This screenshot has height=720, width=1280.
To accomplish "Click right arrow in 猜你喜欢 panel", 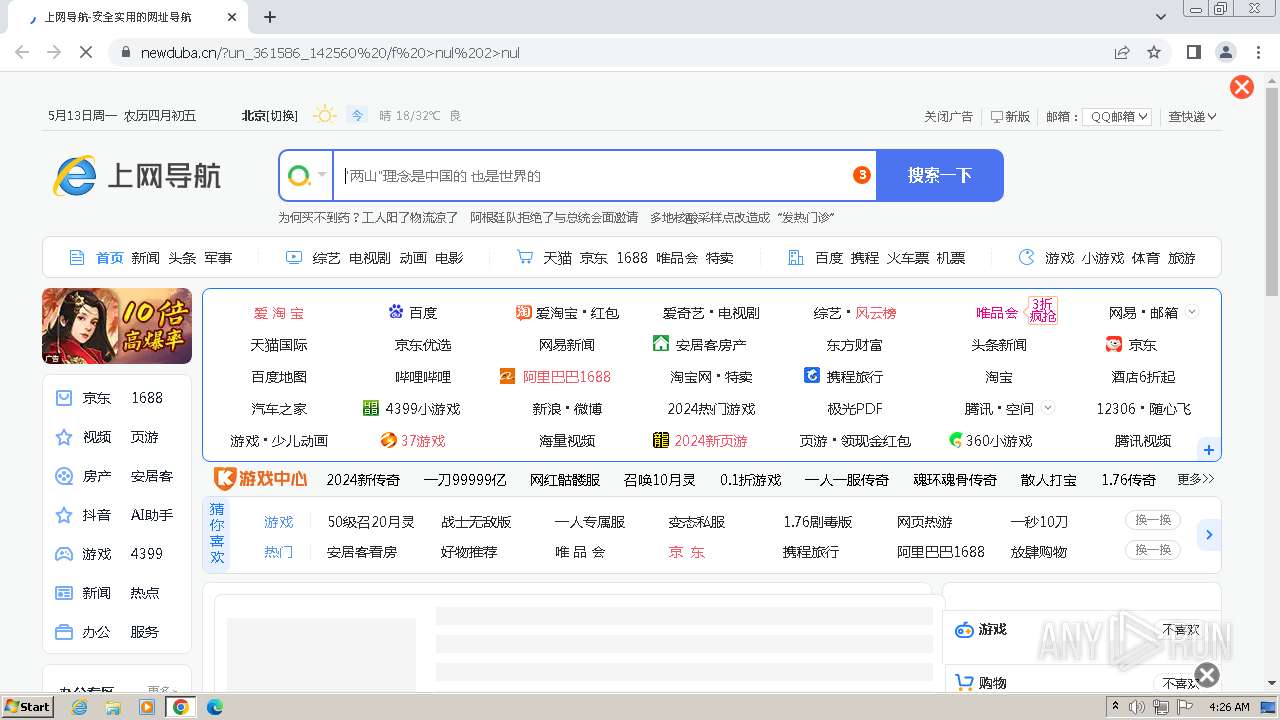I will pyautogui.click(x=1208, y=535).
